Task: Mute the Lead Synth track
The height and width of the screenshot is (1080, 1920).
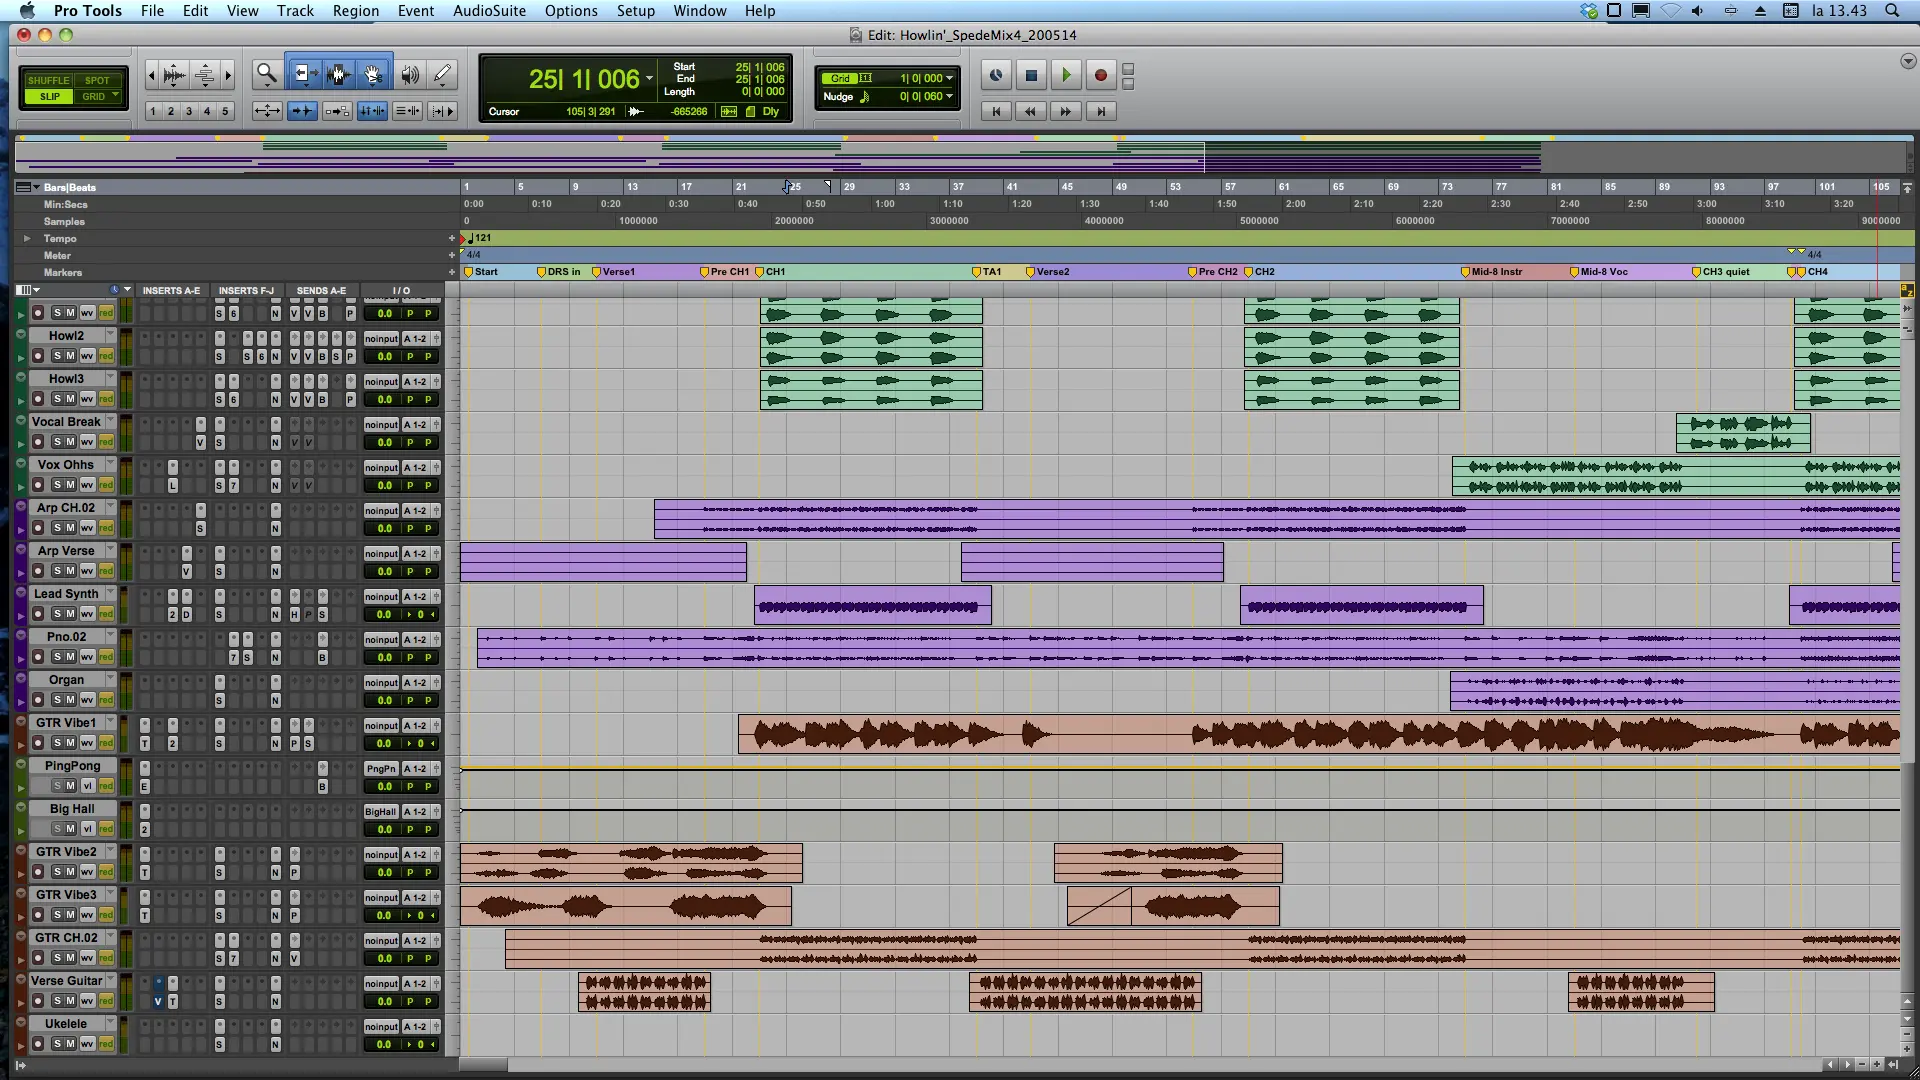Action: click(x=71, y=614)
